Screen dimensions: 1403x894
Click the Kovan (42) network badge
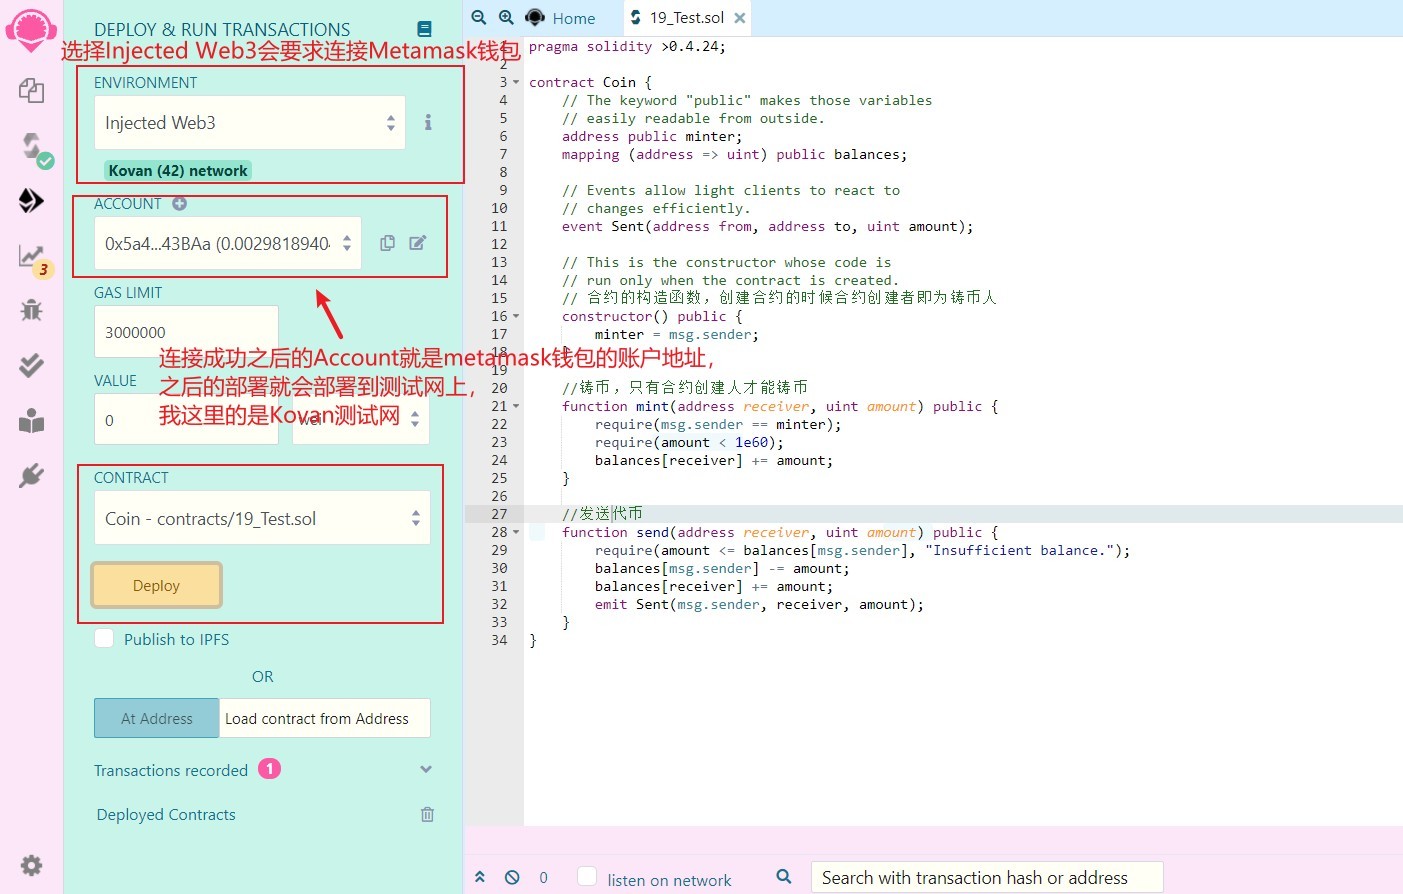coord(178,170)
